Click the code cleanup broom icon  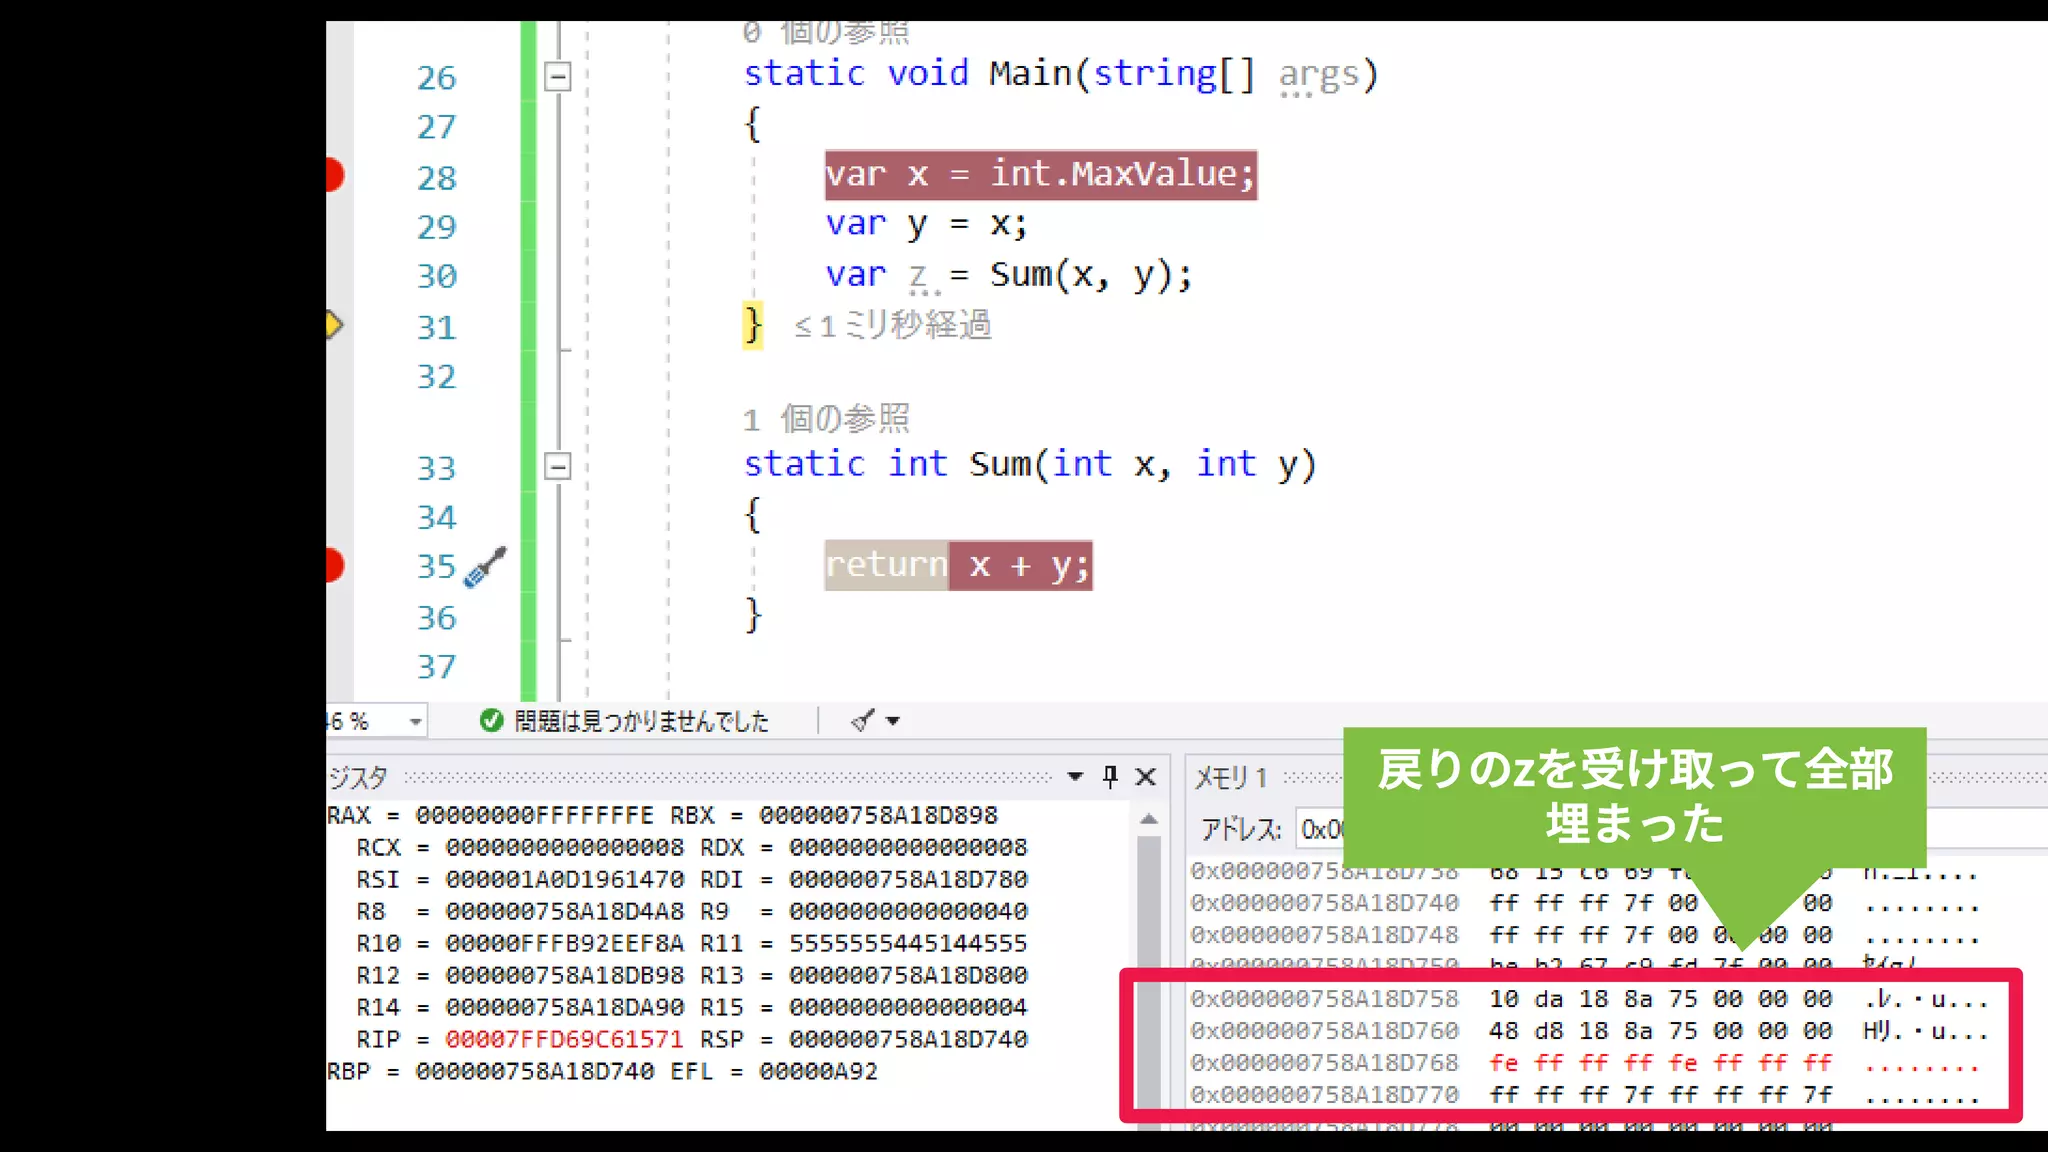(x=862, y=720)
